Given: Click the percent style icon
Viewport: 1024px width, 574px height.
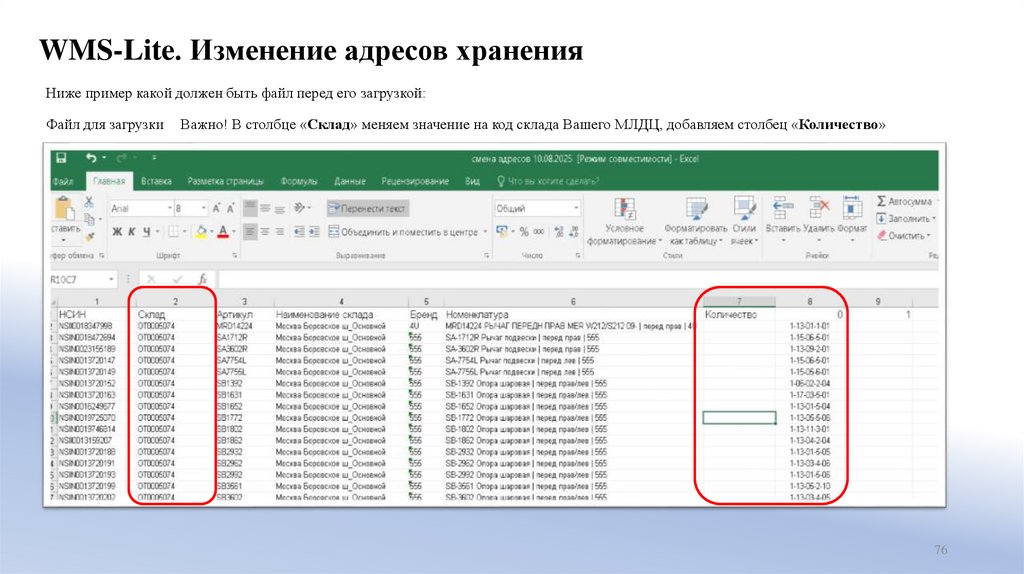Looking at the screenshot, I should (x=524, y=232).
